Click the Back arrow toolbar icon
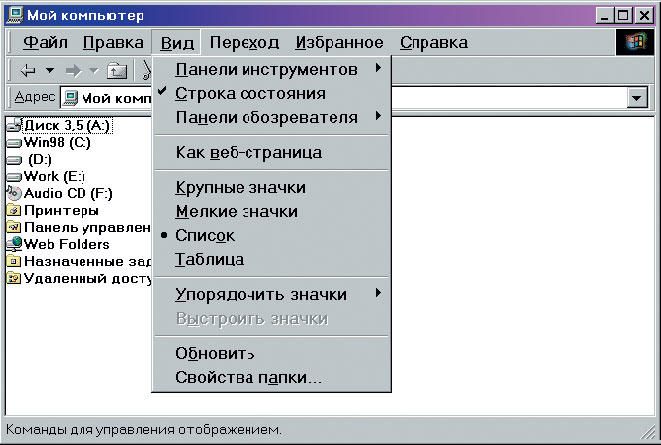 tap(28, 70)
